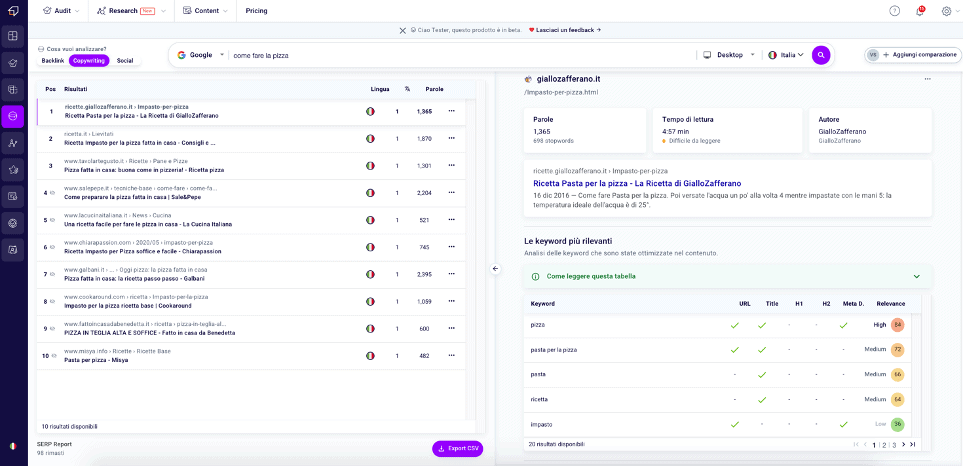This screenshot has height=466, width=964.
Task: Select Copywriting analysis option
Action: click(x=89, y=60)
